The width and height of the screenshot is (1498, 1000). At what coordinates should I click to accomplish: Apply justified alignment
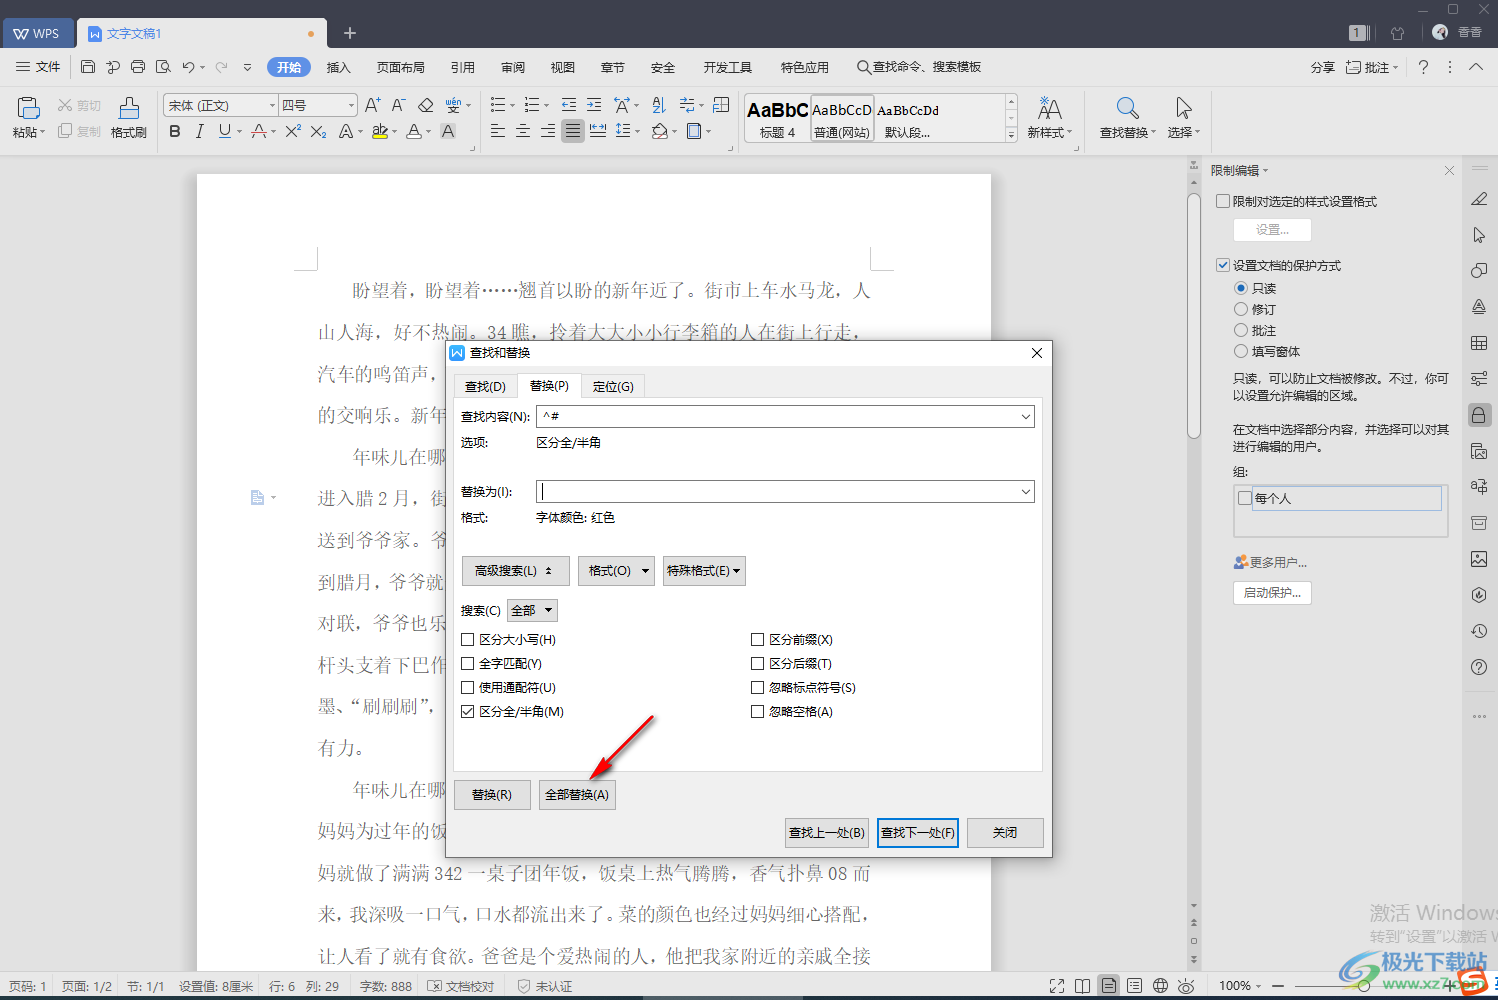point(573,131)
